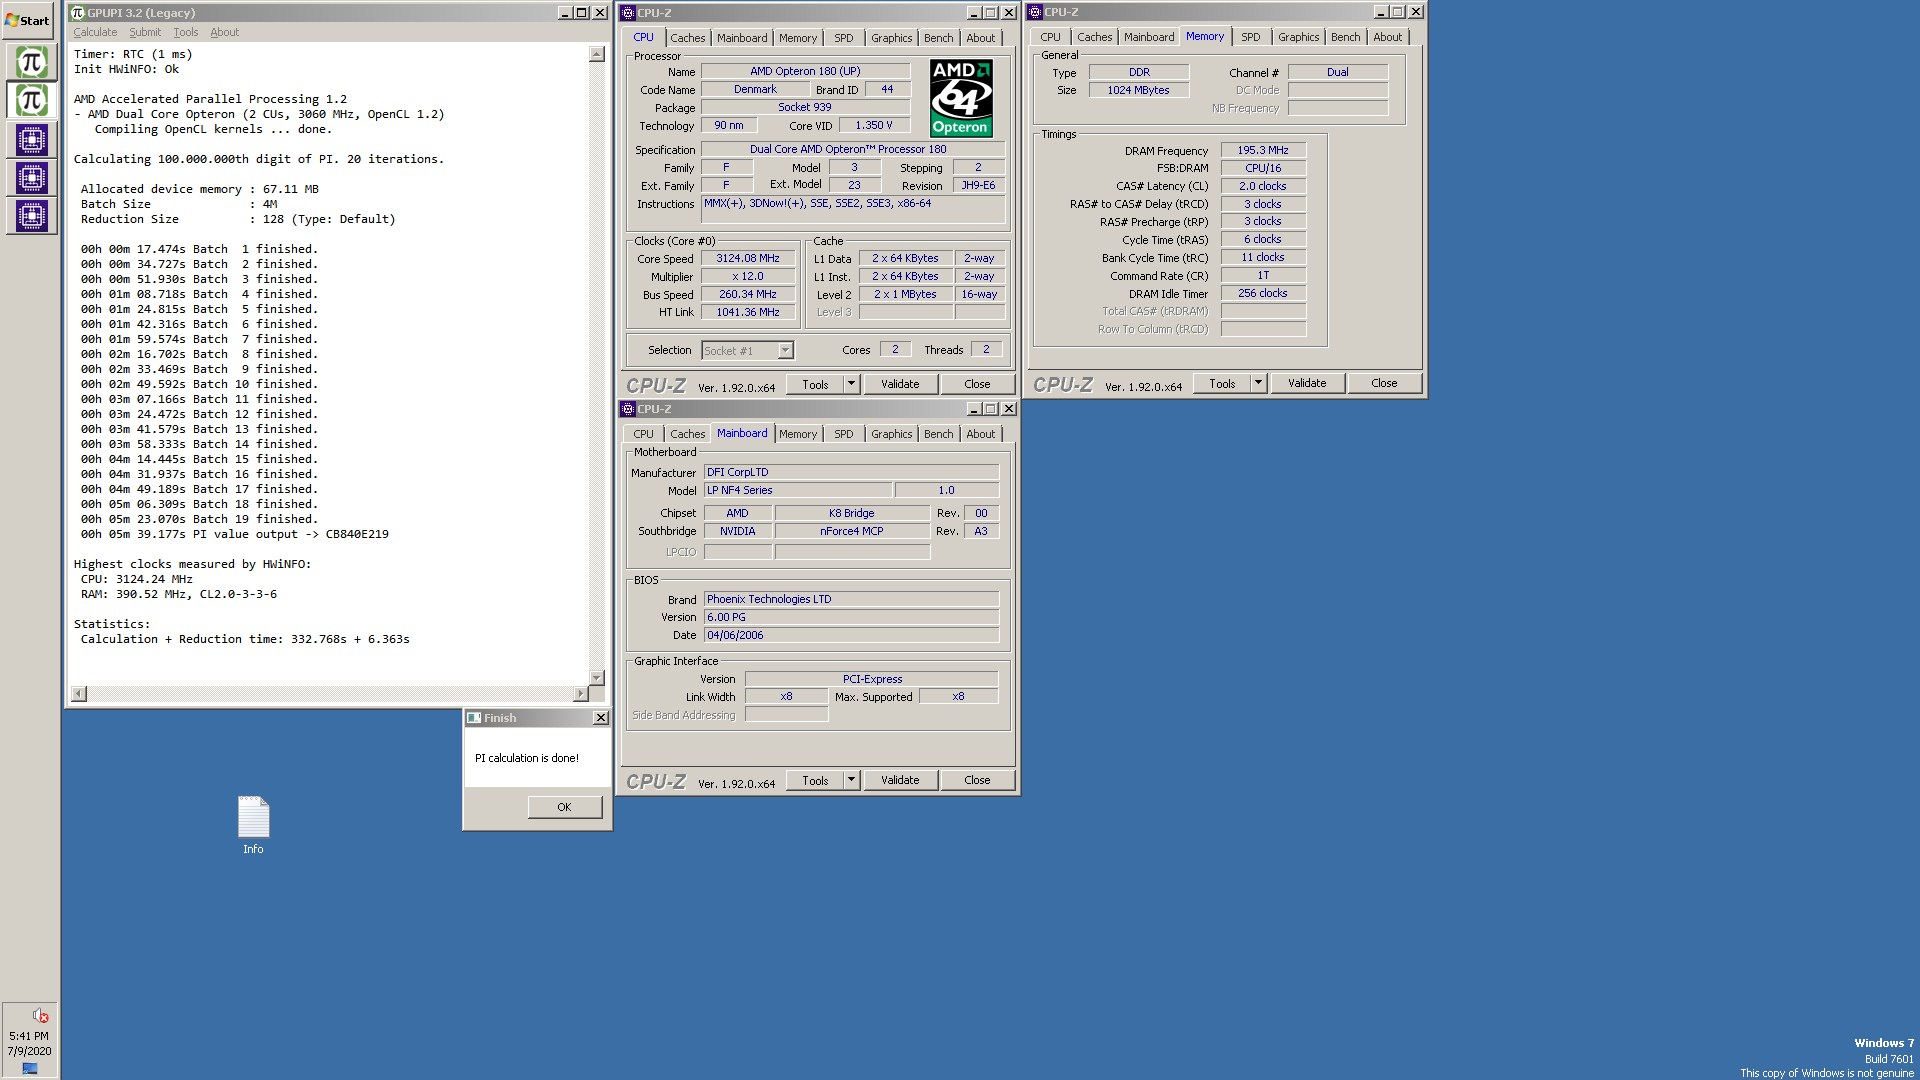Select Bench tab in Memory window
The width and height of the screenshot is (1920, 1080).
(x=1345, y=37)
